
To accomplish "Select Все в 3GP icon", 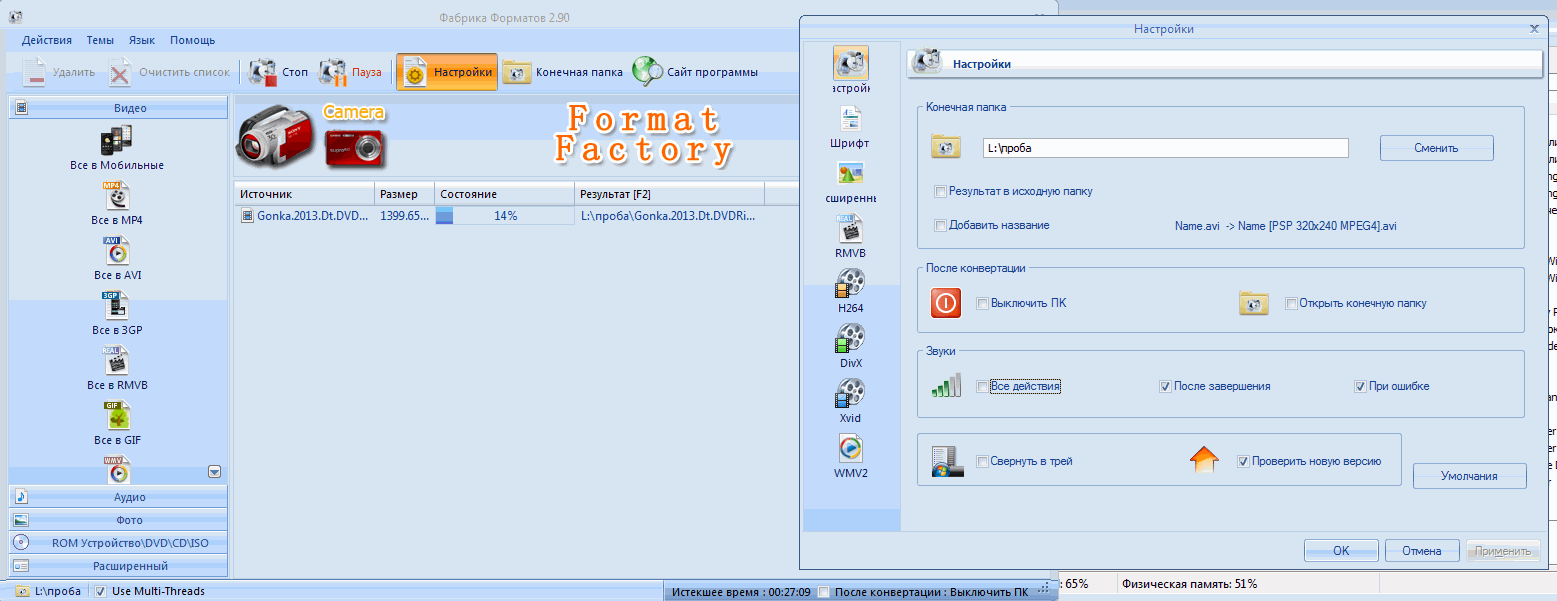I will pyautogui.click(x=117, y=306).
